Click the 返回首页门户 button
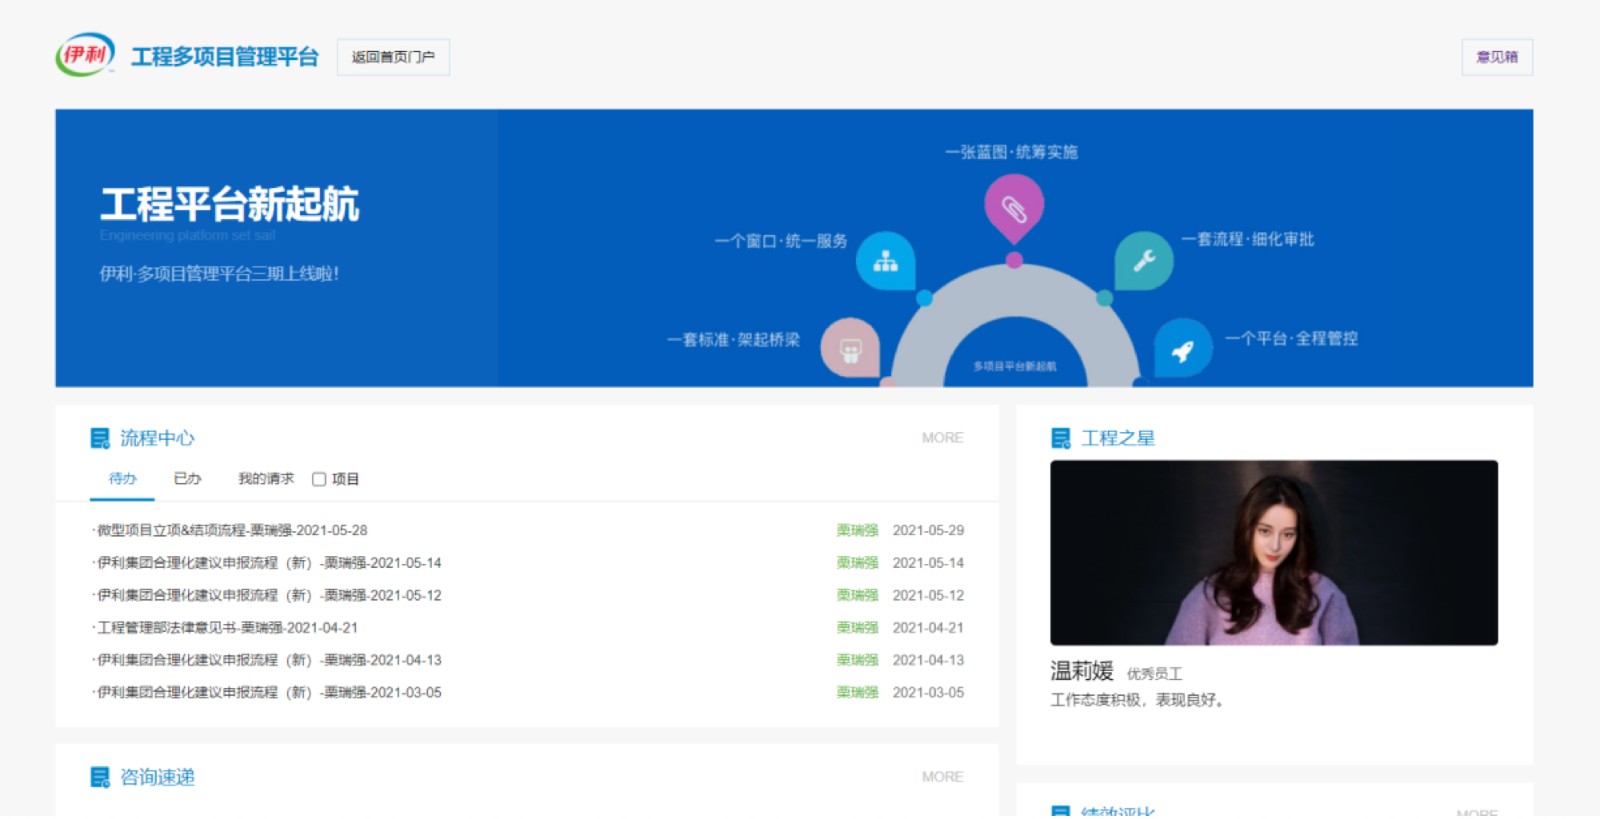Viewport: 1600px width, 819px height. tap(393, 57)
